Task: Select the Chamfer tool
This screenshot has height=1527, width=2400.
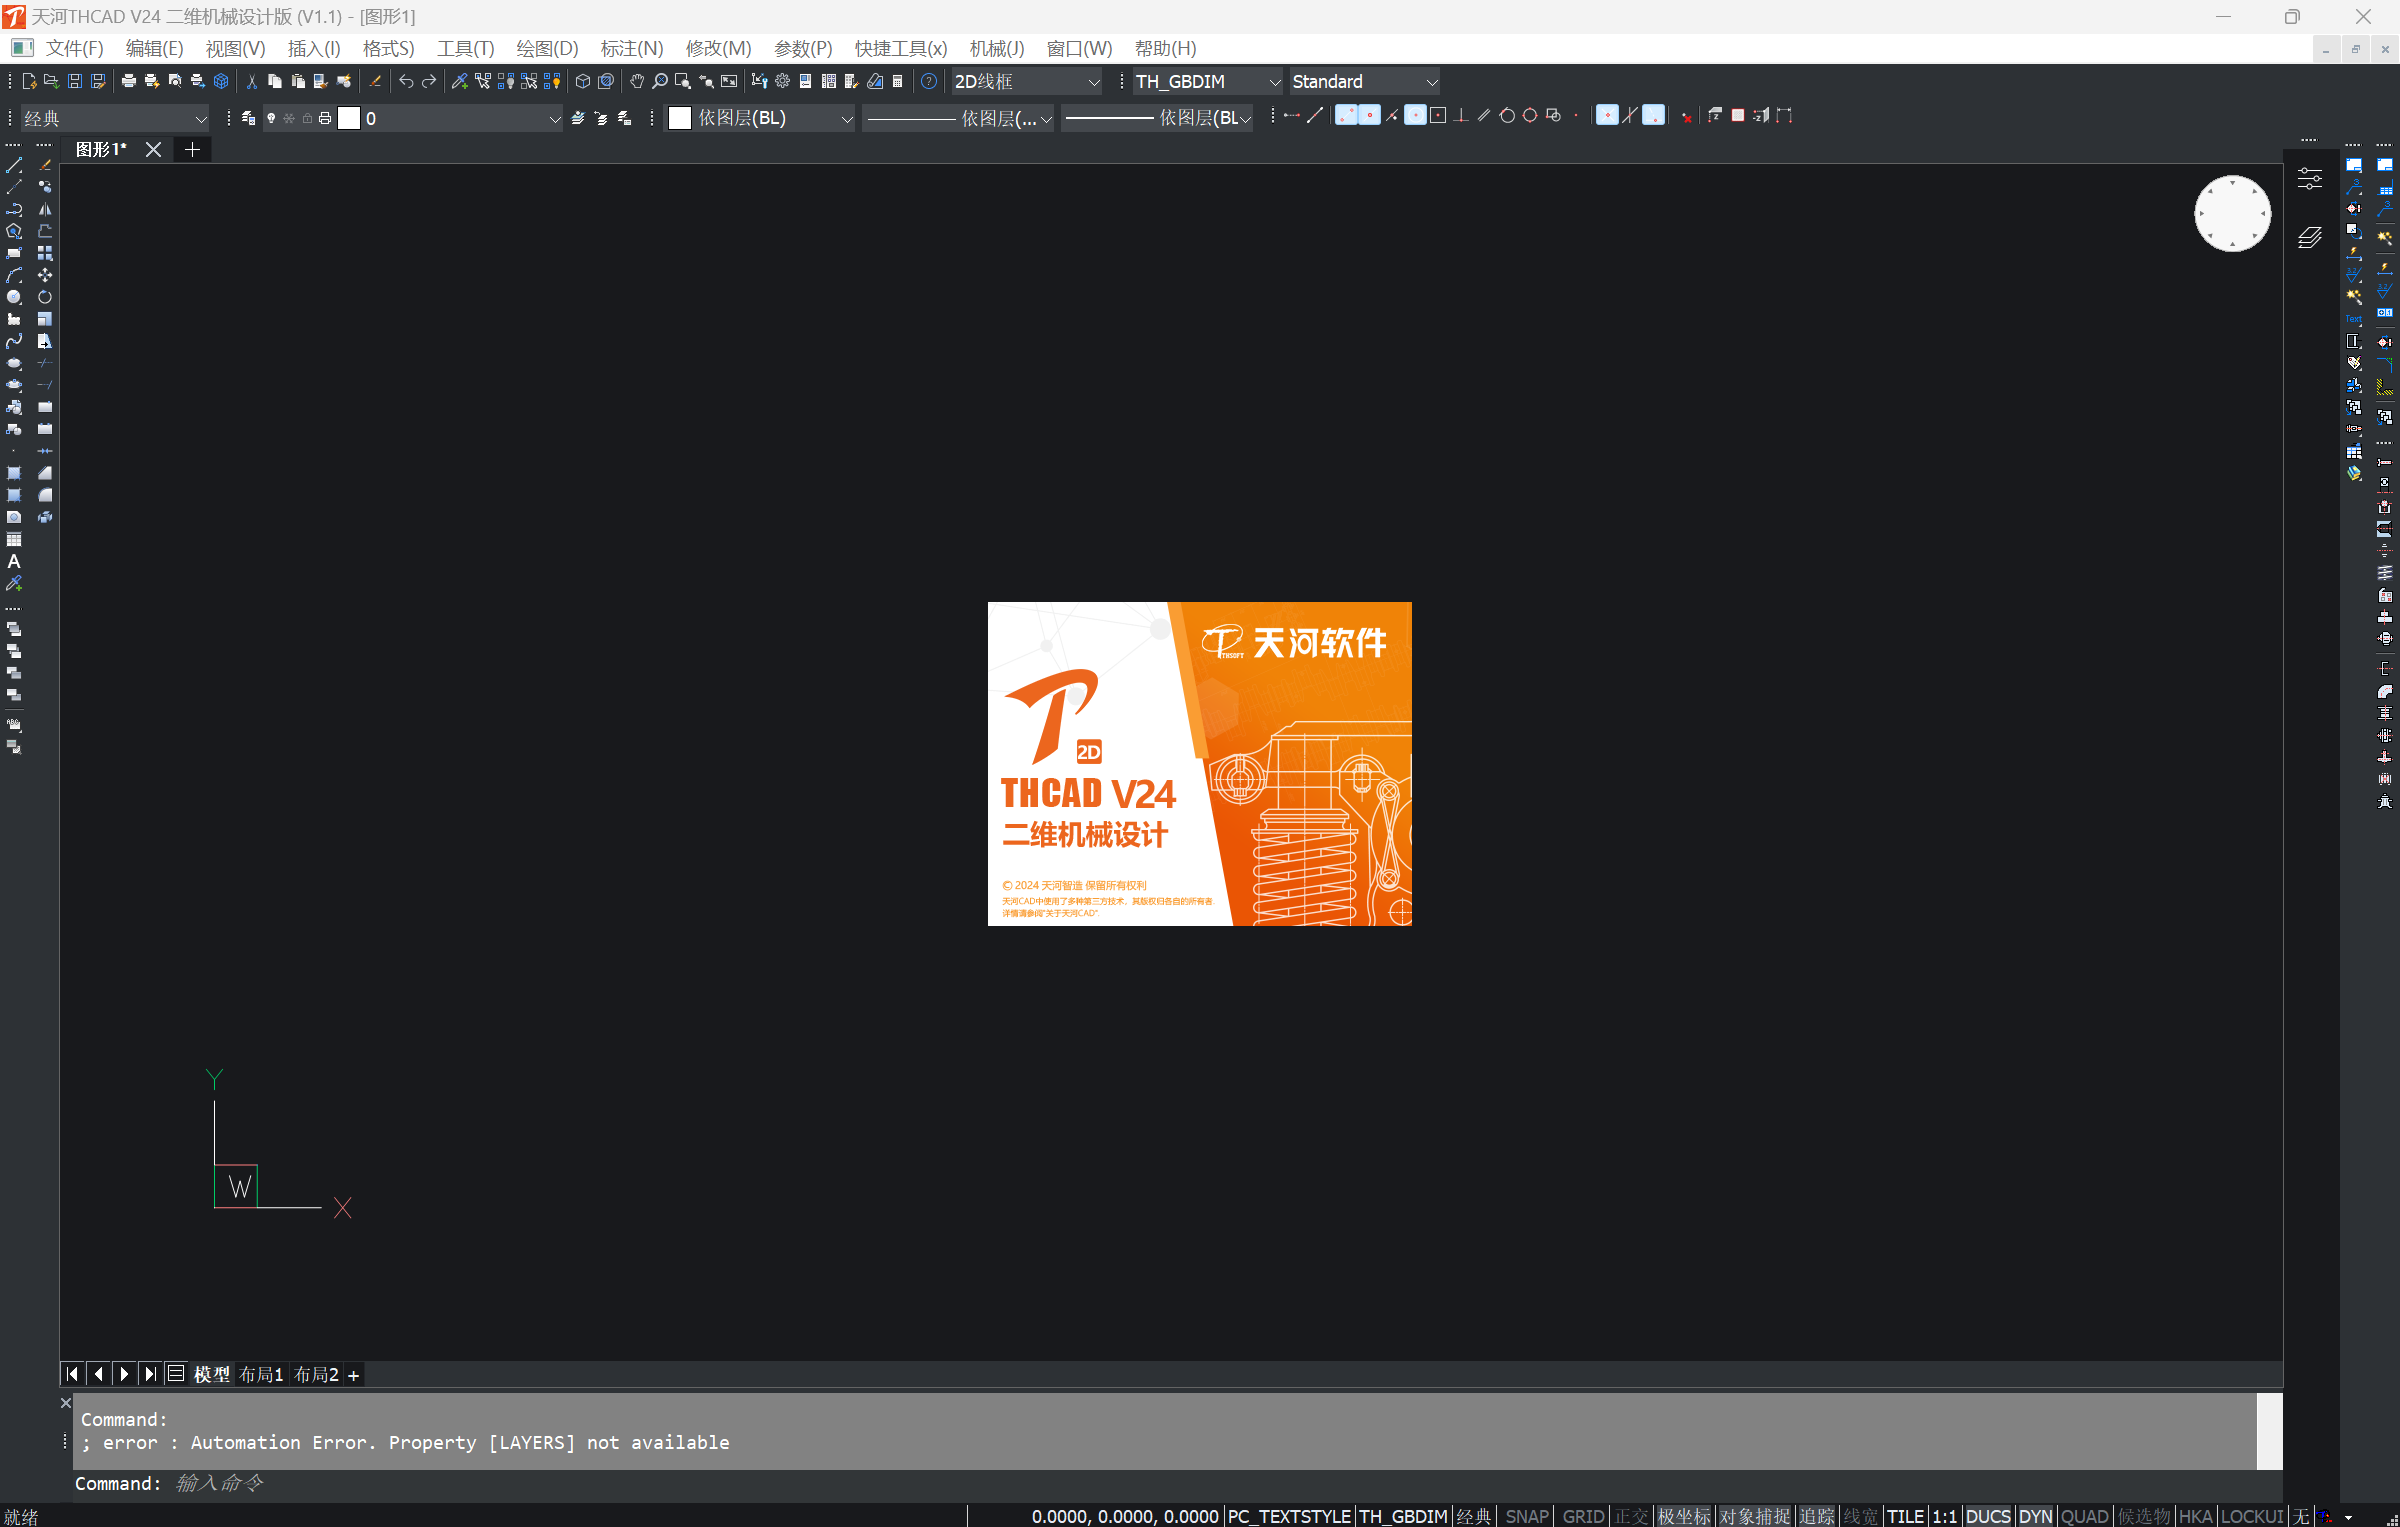Action: coord(45,474)
